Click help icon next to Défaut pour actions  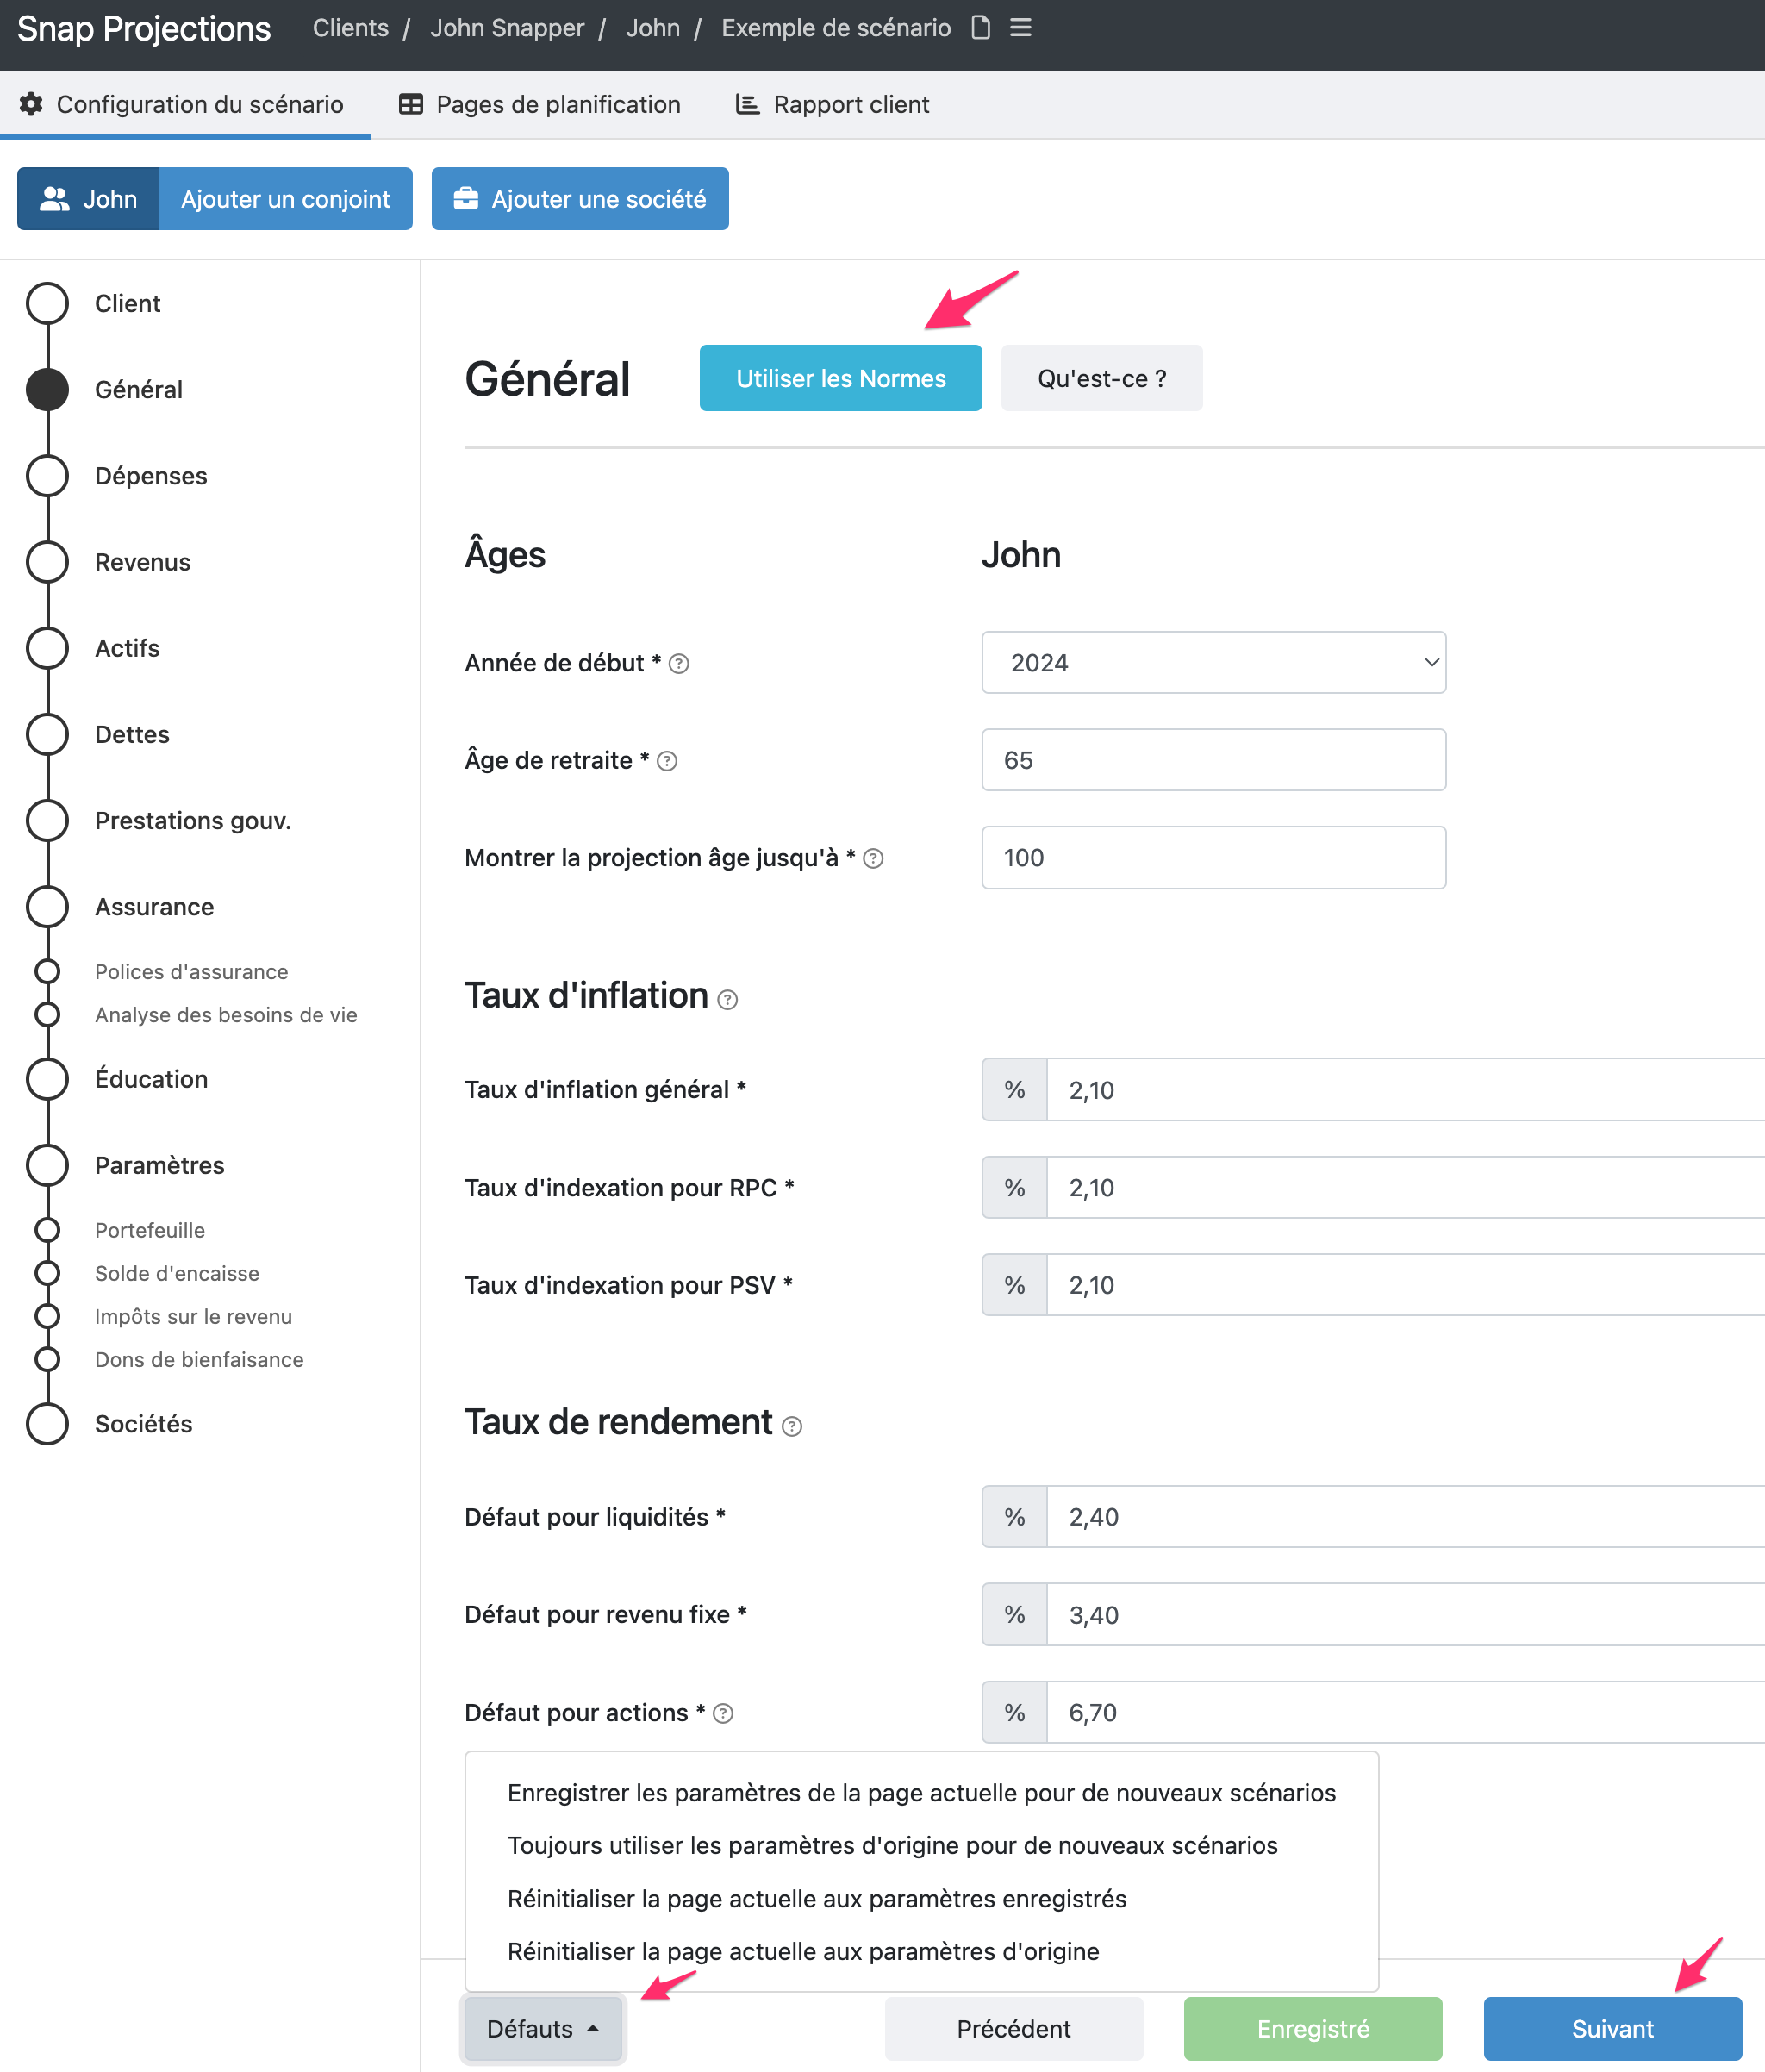pyautogui.click(x=723, y=1714)
